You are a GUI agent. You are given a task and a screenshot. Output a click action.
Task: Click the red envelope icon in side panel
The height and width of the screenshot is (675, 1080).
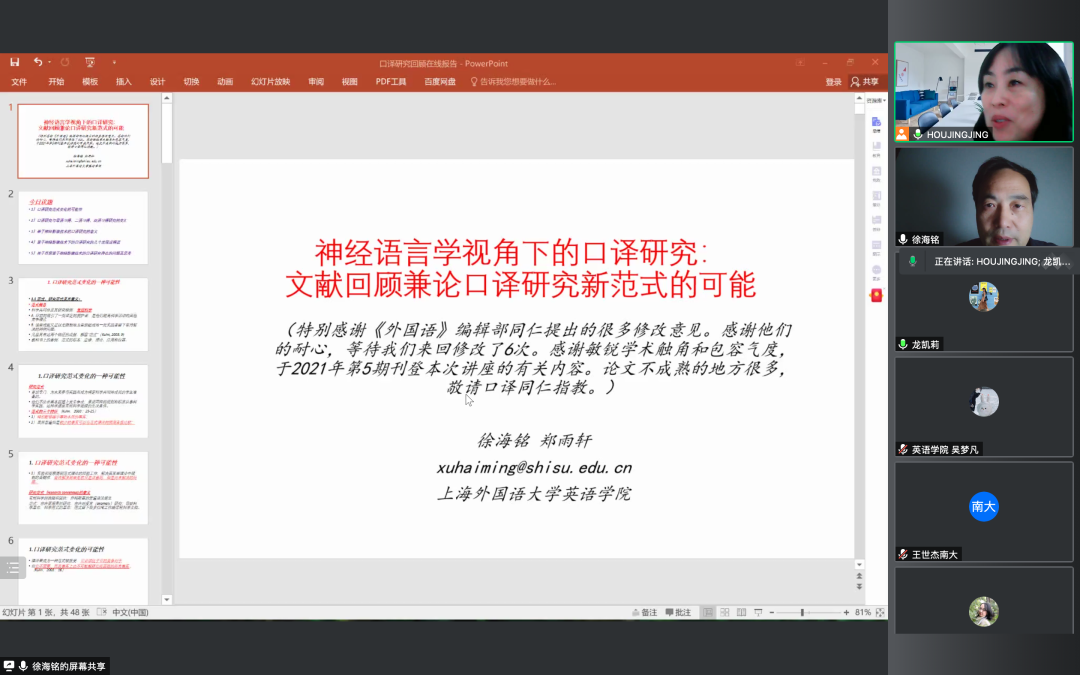coord(876,295)
